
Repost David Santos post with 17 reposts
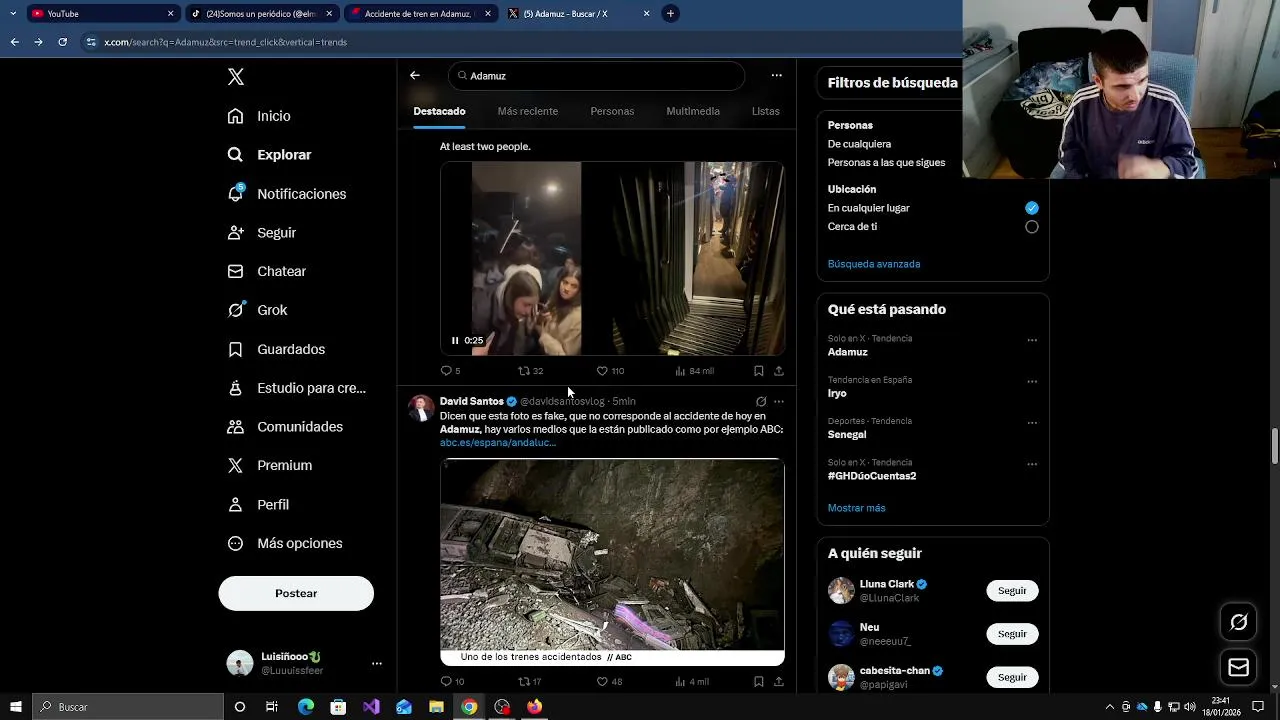click(530, 682)
